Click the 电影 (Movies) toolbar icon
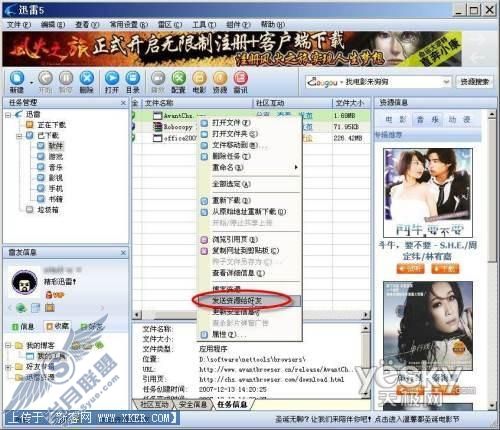The width and height of the screenshot is (500, 430). (199, 81)
